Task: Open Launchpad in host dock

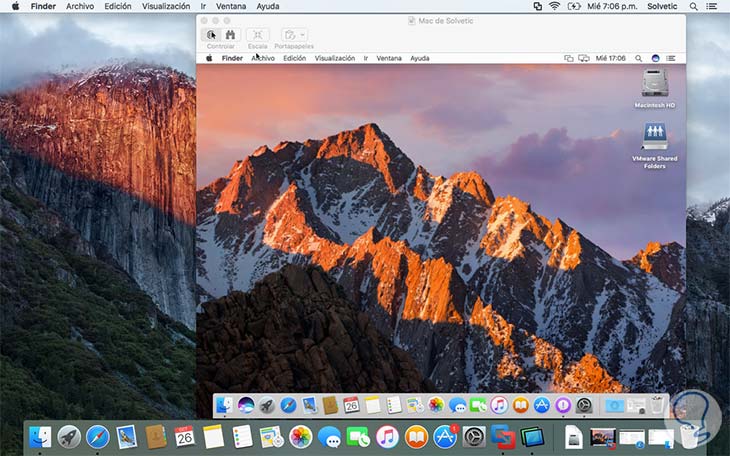Action: point(69,437)
